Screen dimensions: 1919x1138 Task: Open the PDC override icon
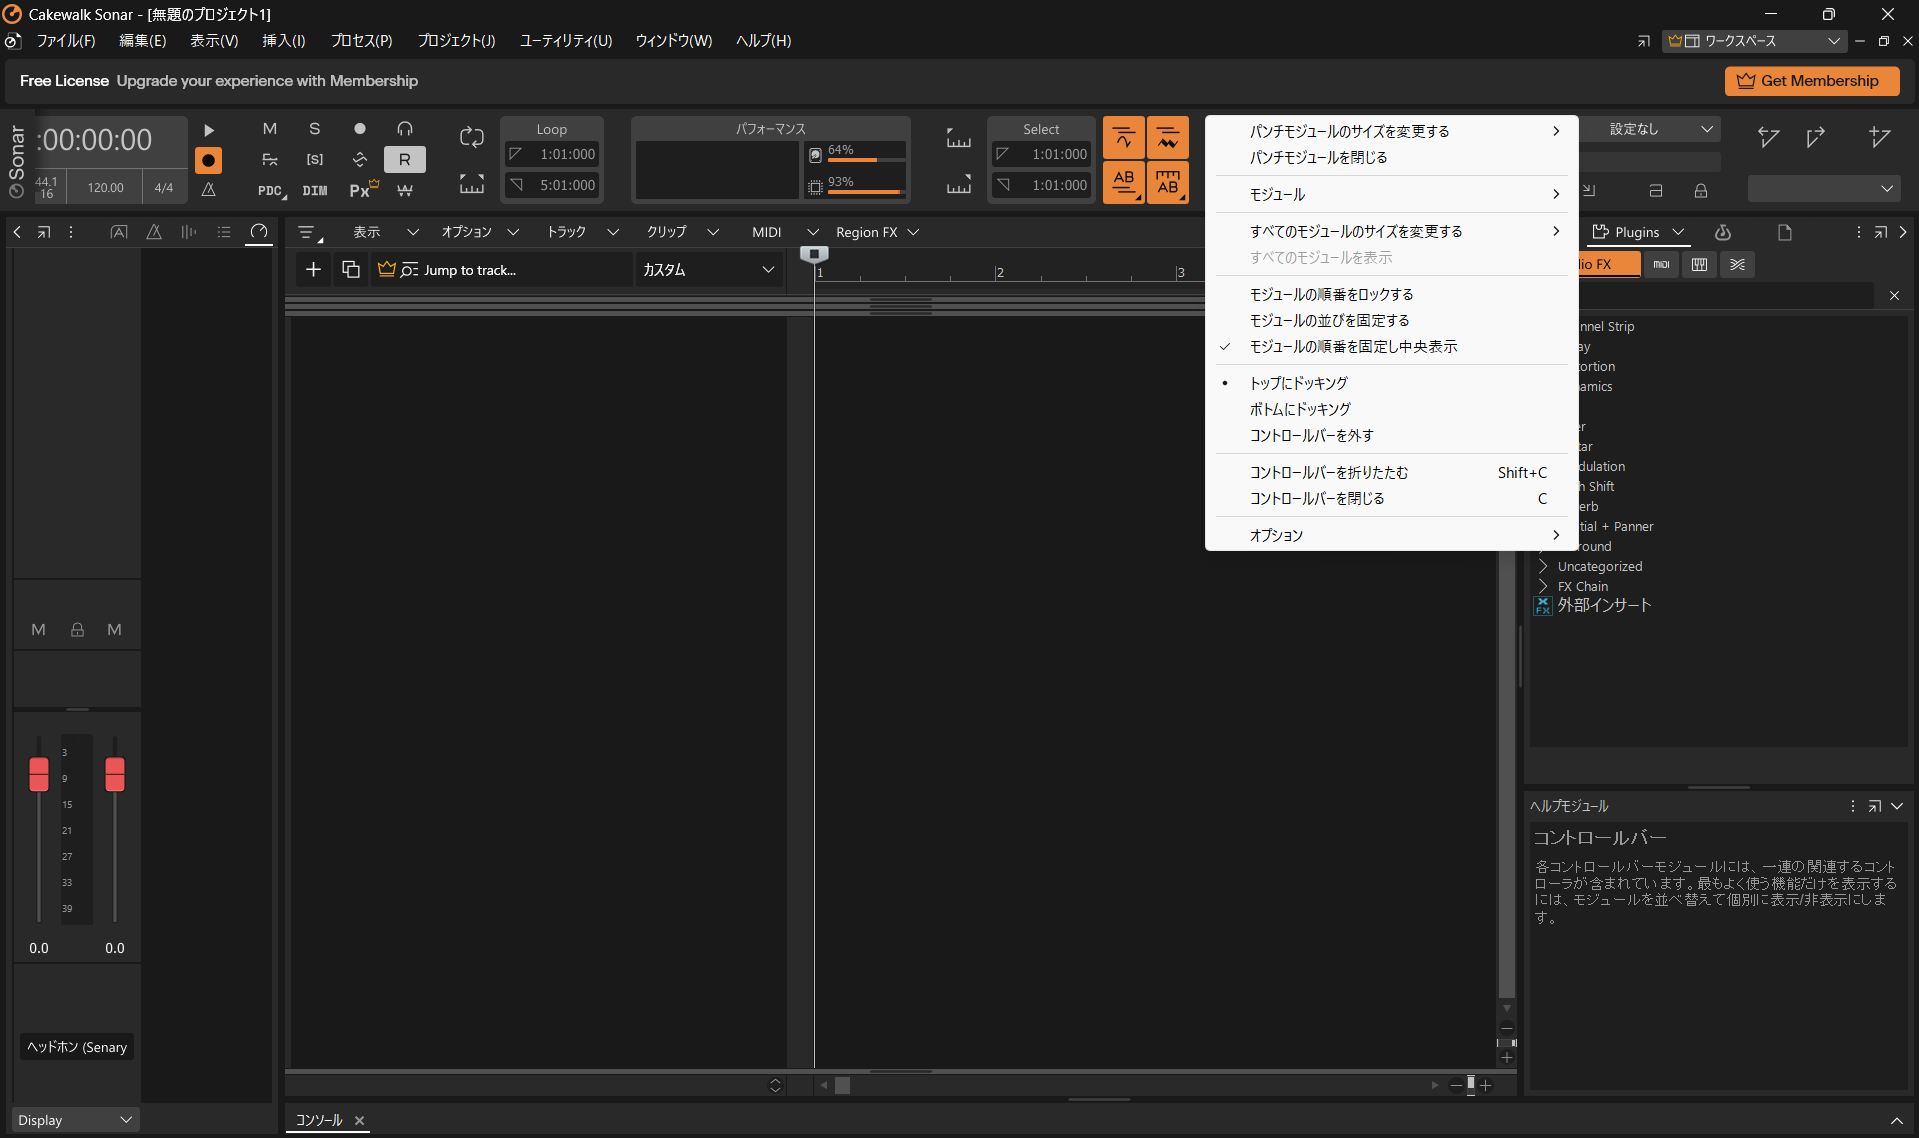point(269,190)
